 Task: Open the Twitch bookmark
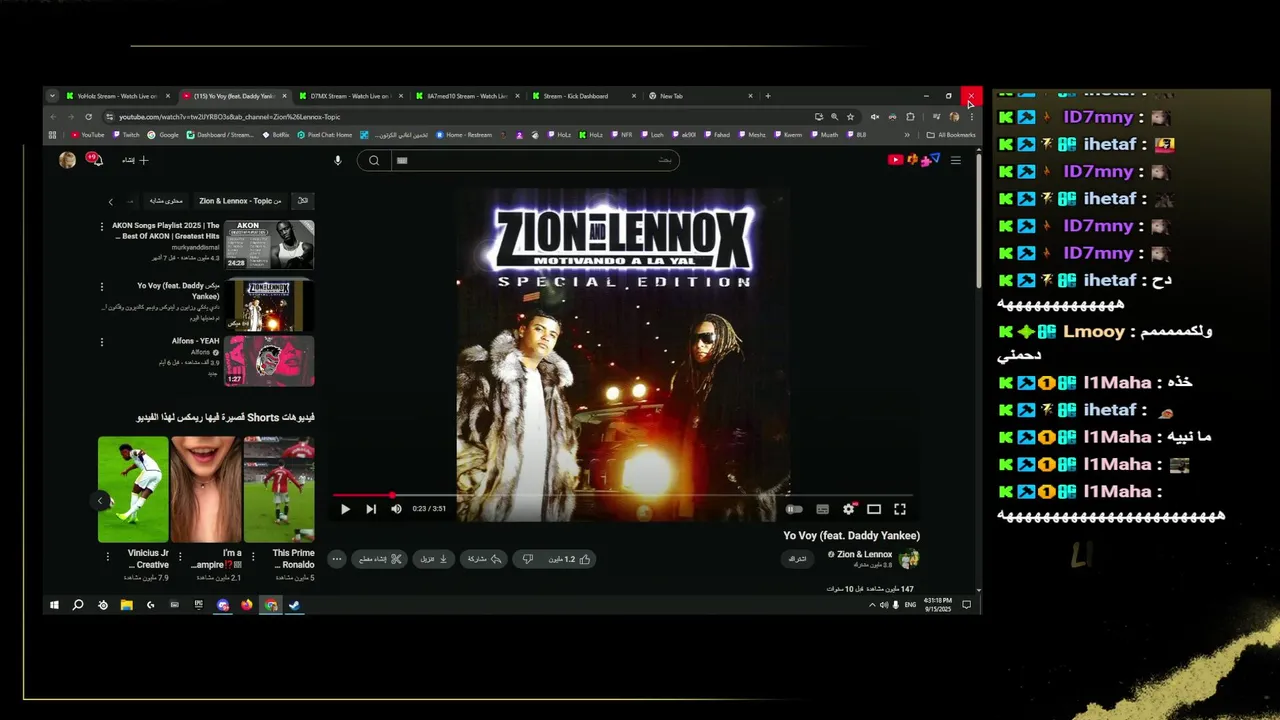click(x=126, y=135)
